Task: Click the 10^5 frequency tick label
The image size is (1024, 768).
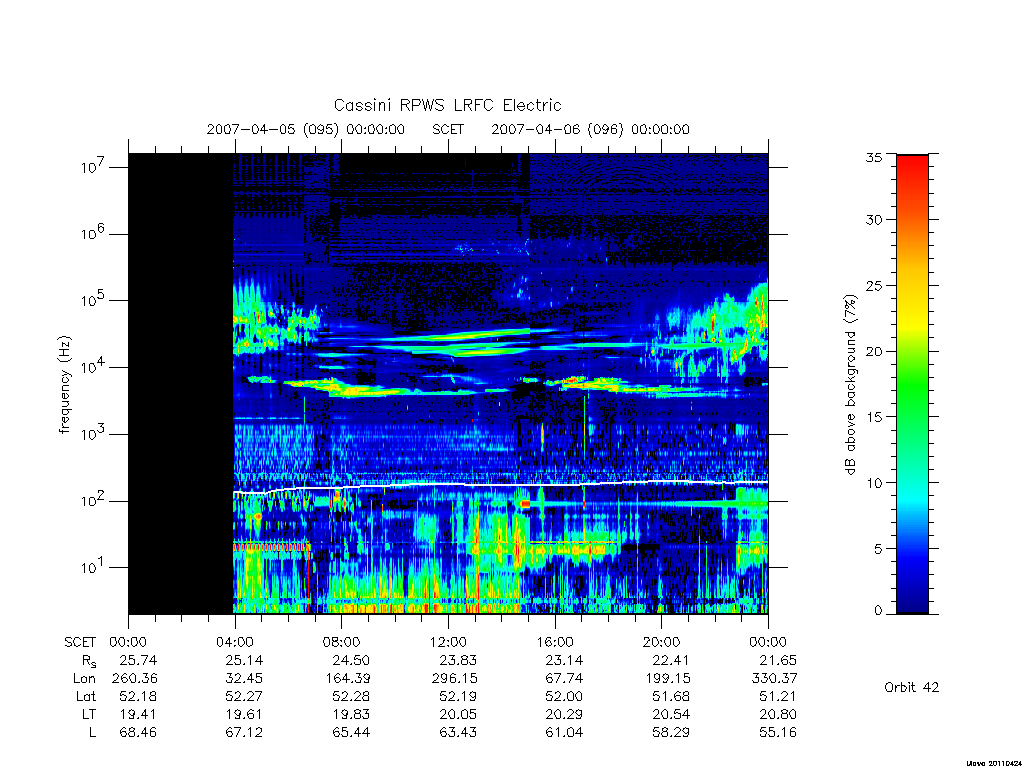Action: (x=94, y=300)
